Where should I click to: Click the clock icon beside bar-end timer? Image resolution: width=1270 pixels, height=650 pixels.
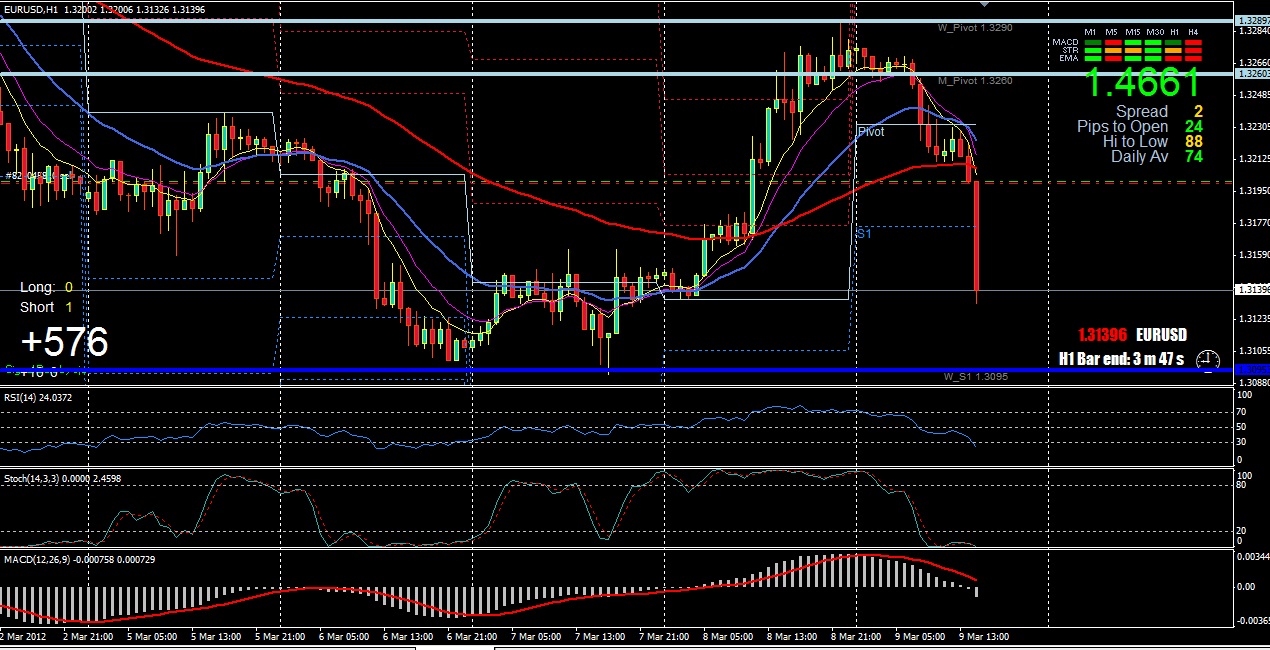point(1208,360)
